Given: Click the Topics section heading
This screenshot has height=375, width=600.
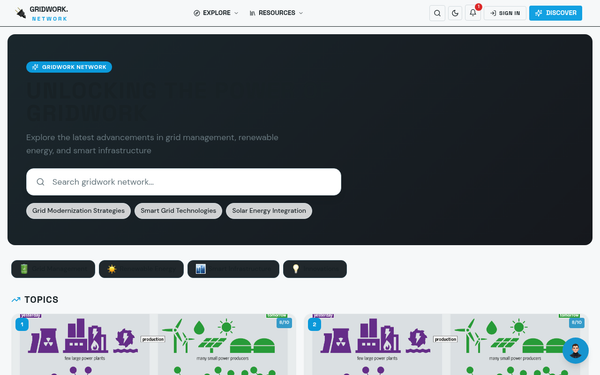Looking at the screenshot, I should click(x=41, y=300).
